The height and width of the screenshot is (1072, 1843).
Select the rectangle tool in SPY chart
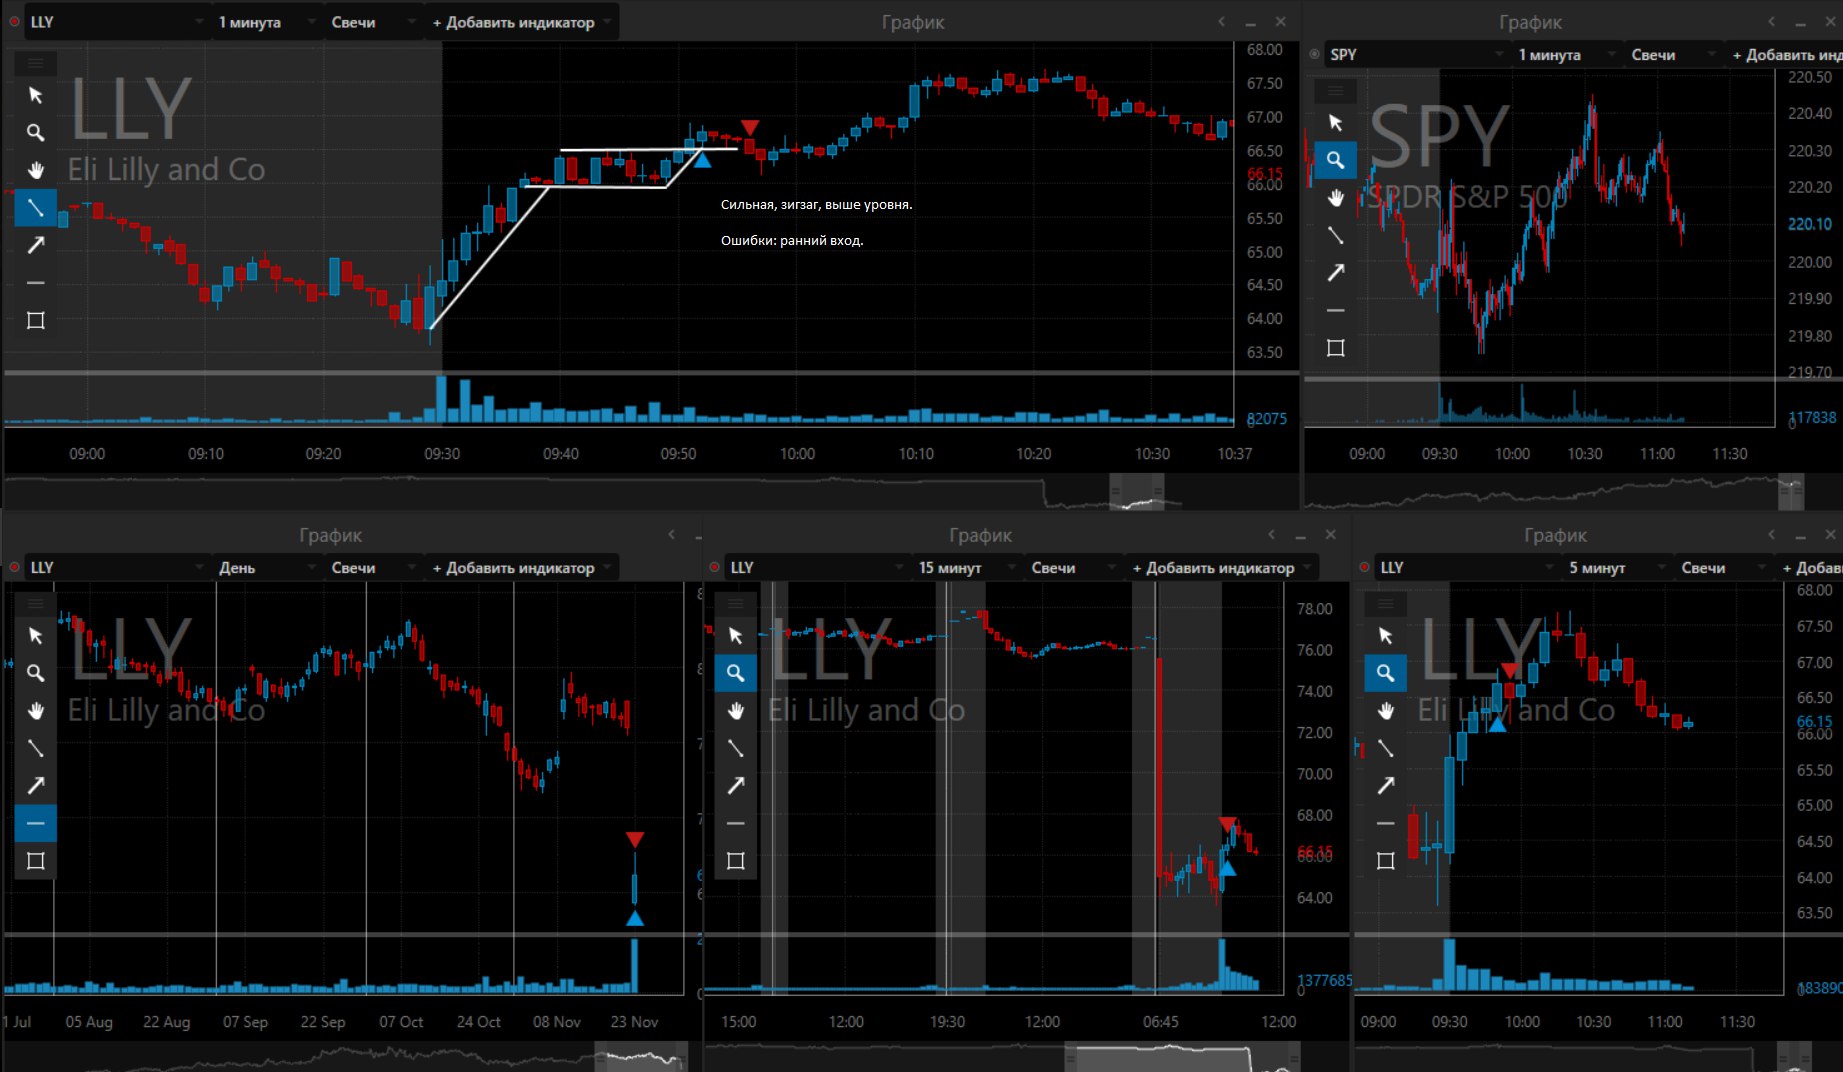point(1335,348)
